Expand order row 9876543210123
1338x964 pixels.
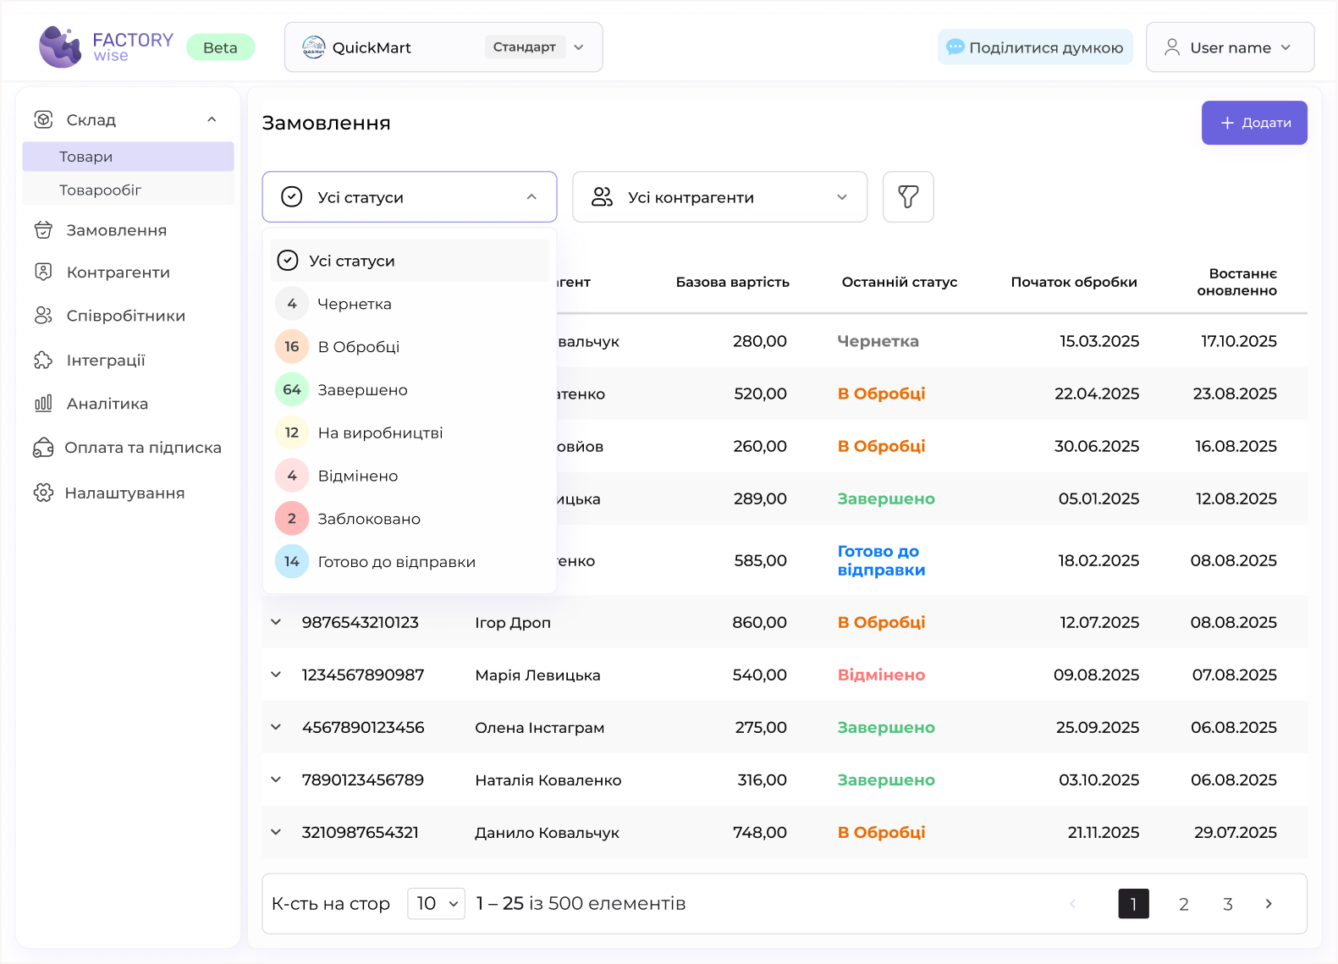tap(276, 621)
